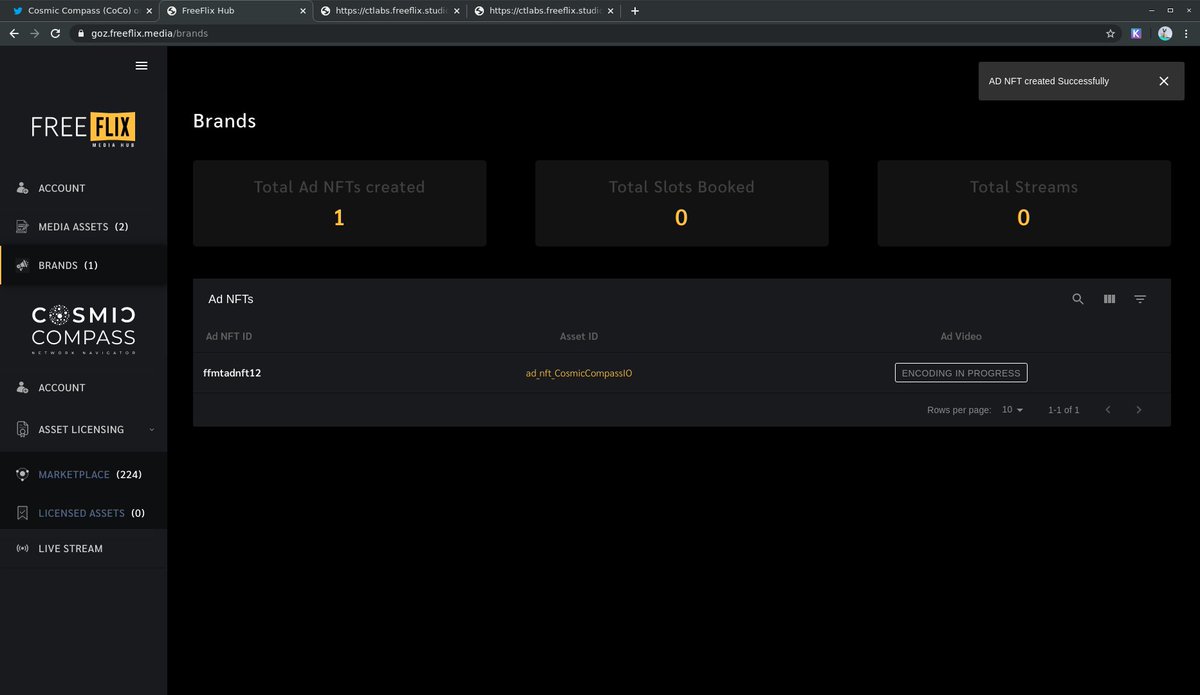The height and width of the screenshot is (695, 1200).
Task: Click the Ad Video column header
Action: tap(961, 337)
